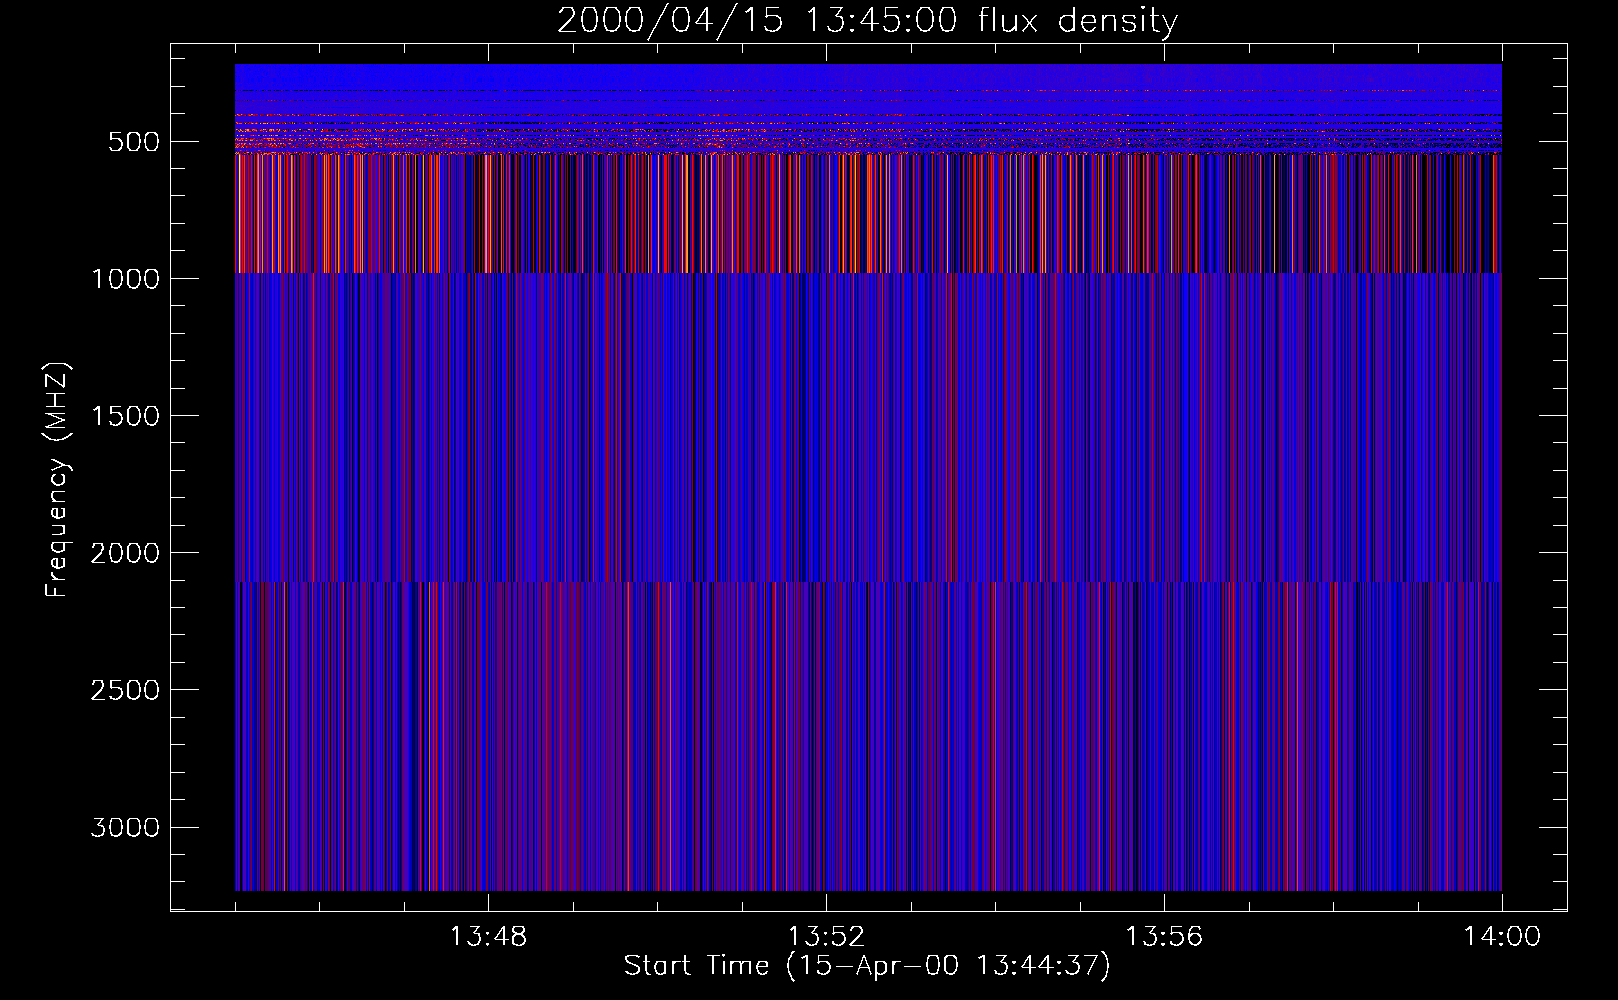This screenshot has width=1618, height=1000.
Task: Click the 13:52 time tick label
Action: pos(826,937)
